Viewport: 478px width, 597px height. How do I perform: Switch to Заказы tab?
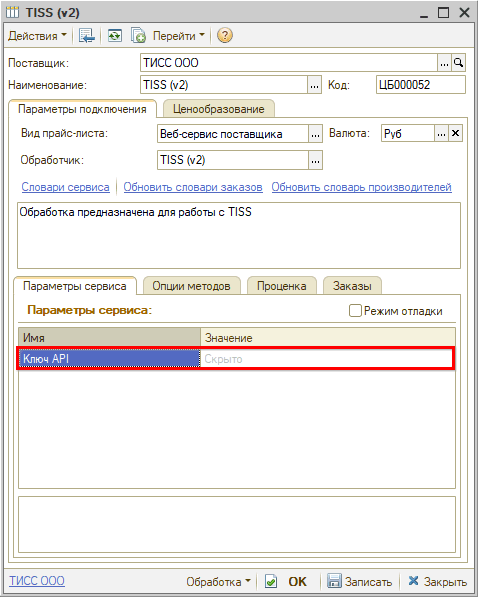pyautogui.click(x=352, y=286)
